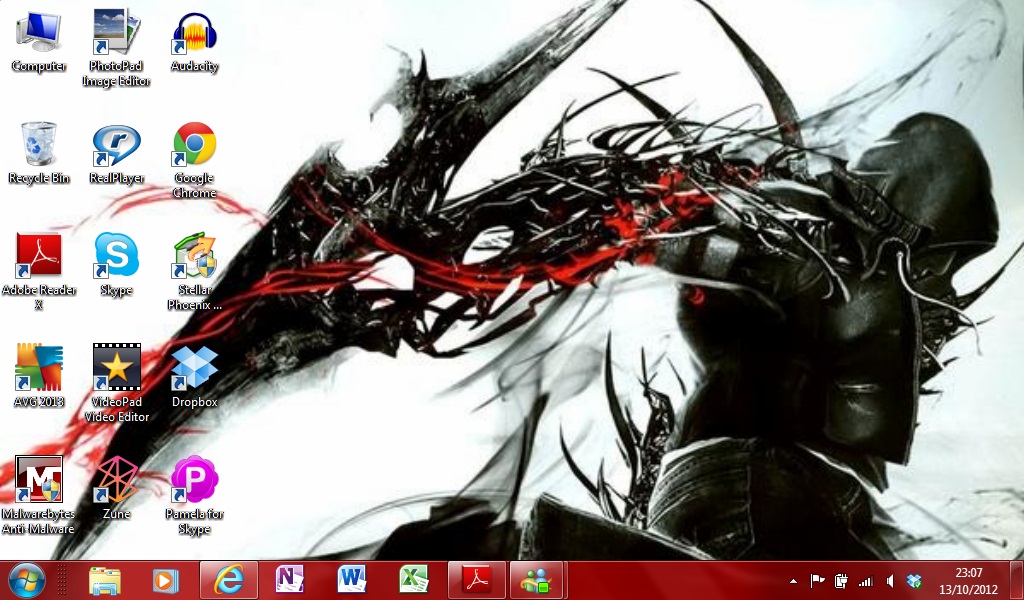Image resolution: width=1024 pixels, height=600 pixels.
Task: Open Action Center flag in the tray
Action: (x=817, y=580)
